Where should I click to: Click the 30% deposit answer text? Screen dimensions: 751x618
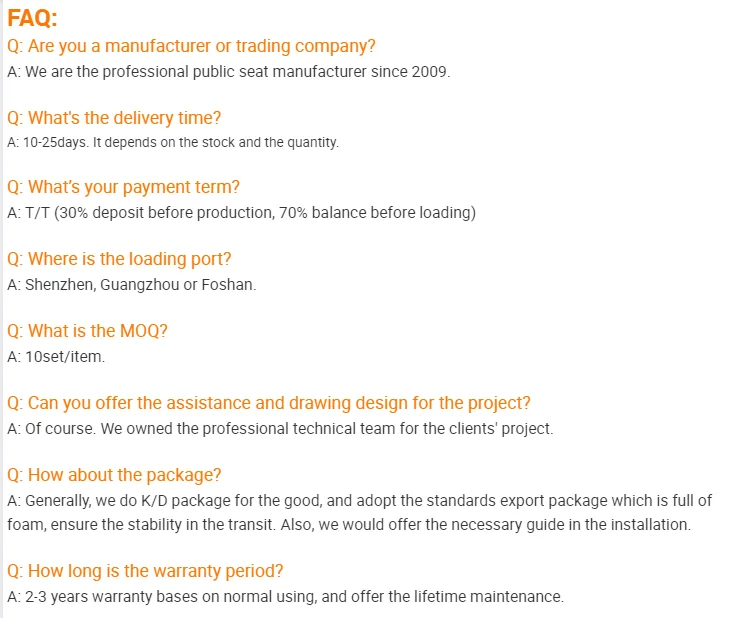(x=240, y=212)
